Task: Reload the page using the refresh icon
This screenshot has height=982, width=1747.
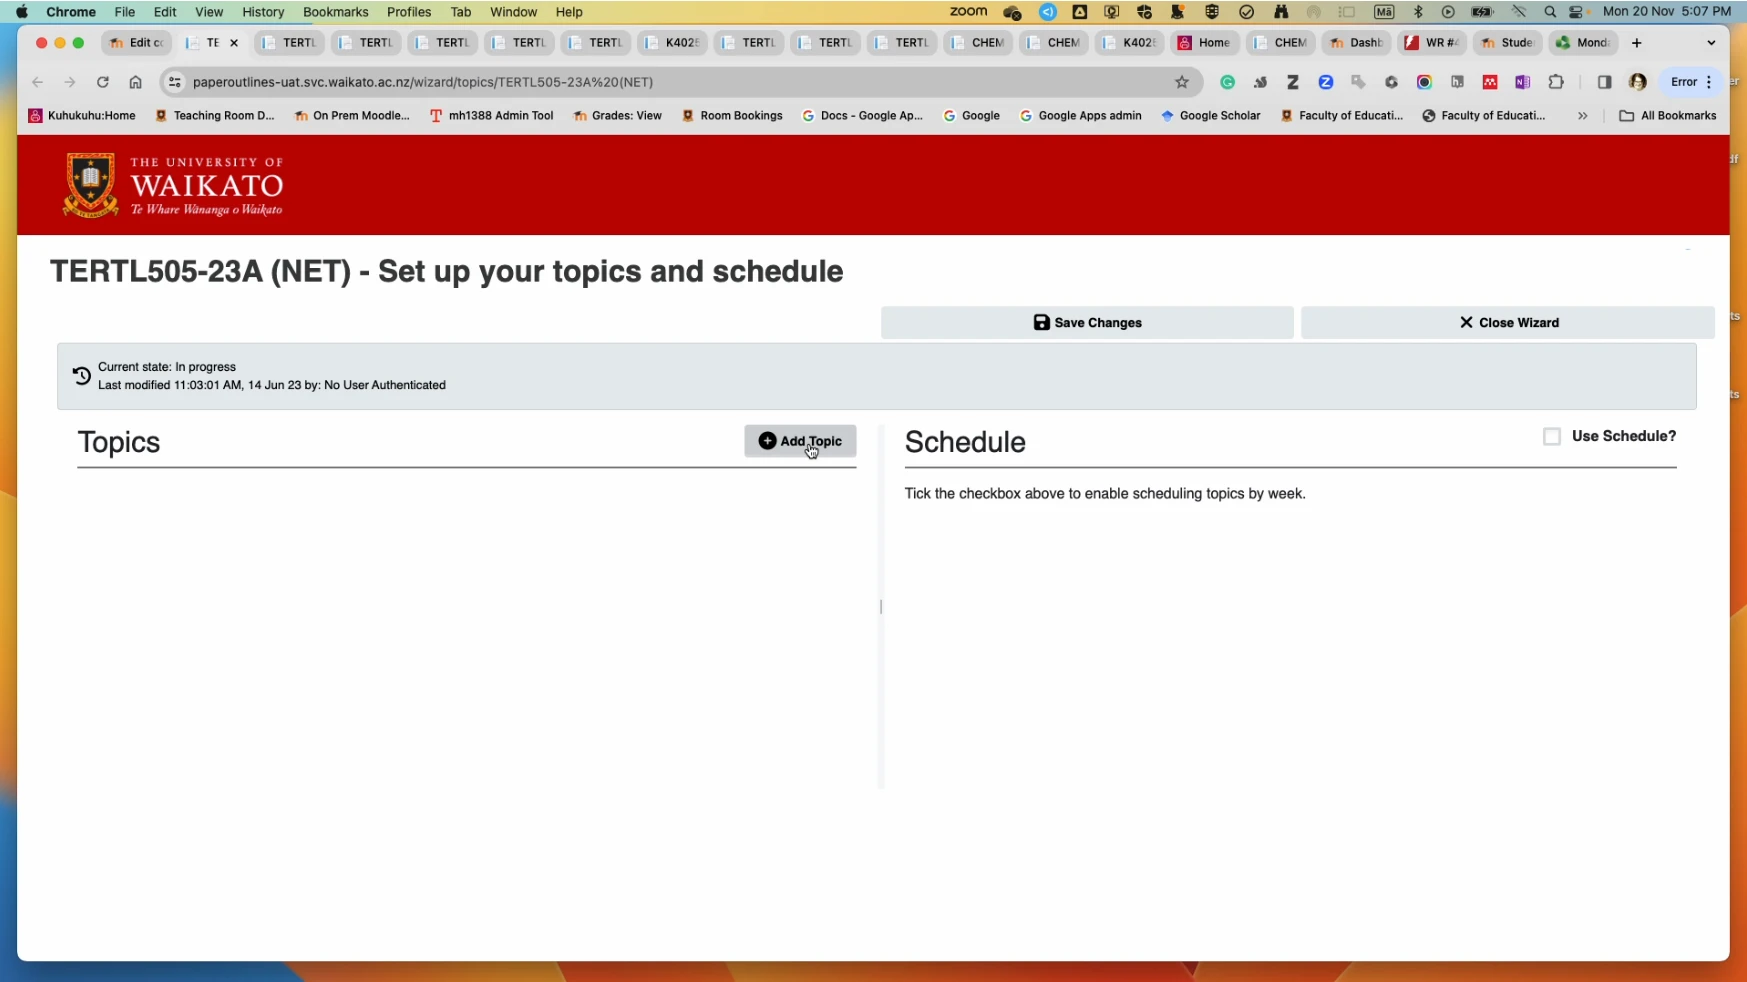Action: (102, 82)
